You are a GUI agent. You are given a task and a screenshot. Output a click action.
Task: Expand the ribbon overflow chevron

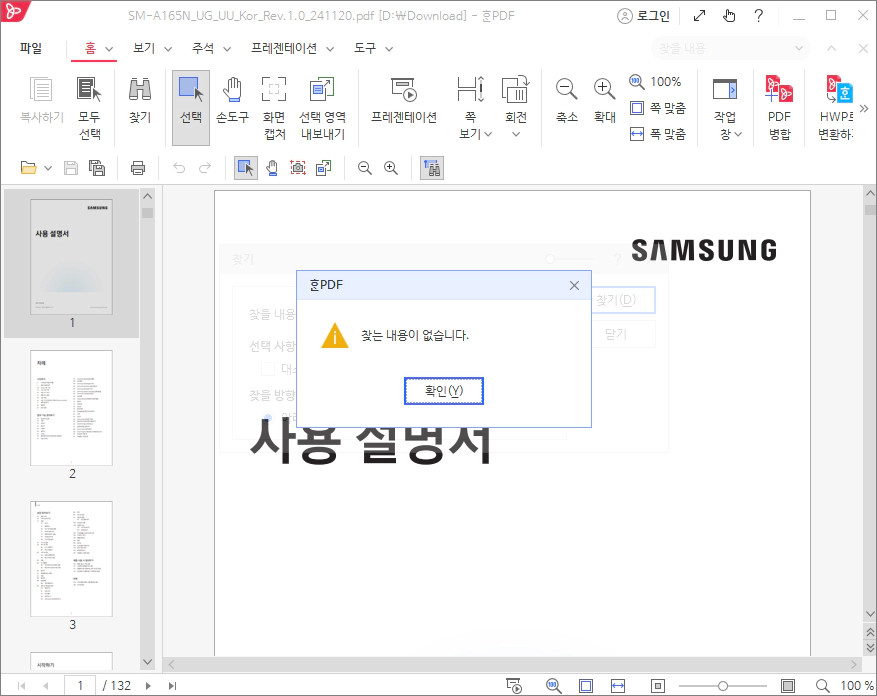pyautogui.click(x=864, y=108)
